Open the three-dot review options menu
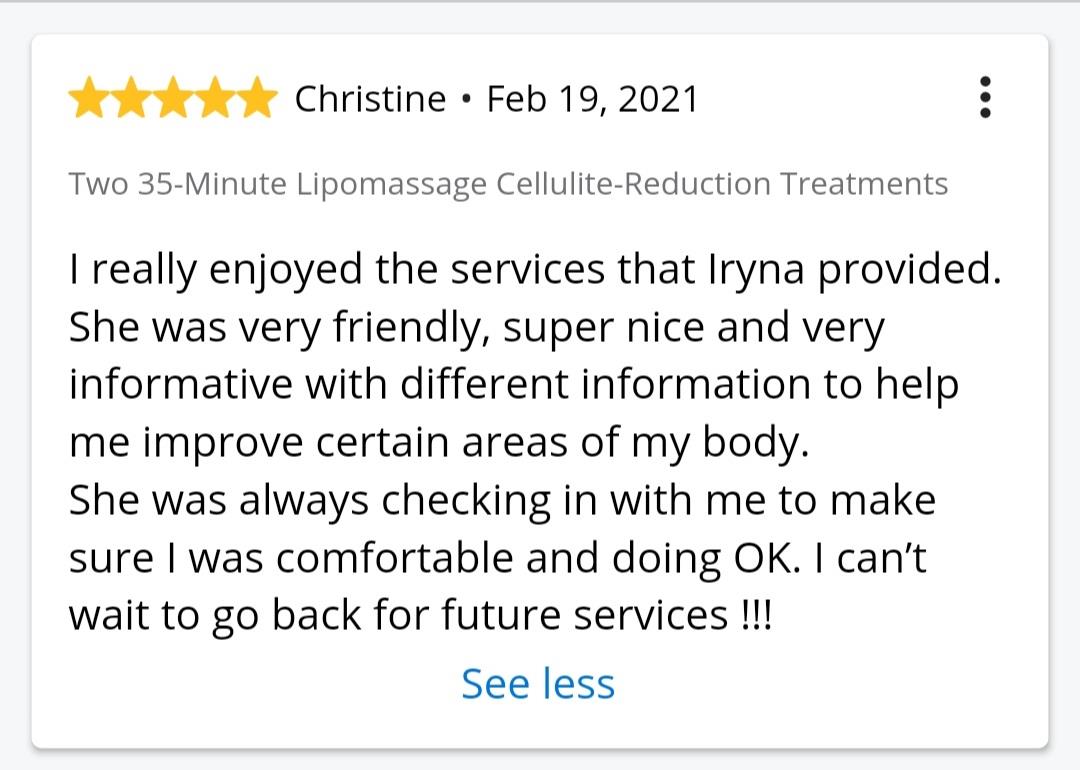The image size is (1080, 770). (985, 97)
